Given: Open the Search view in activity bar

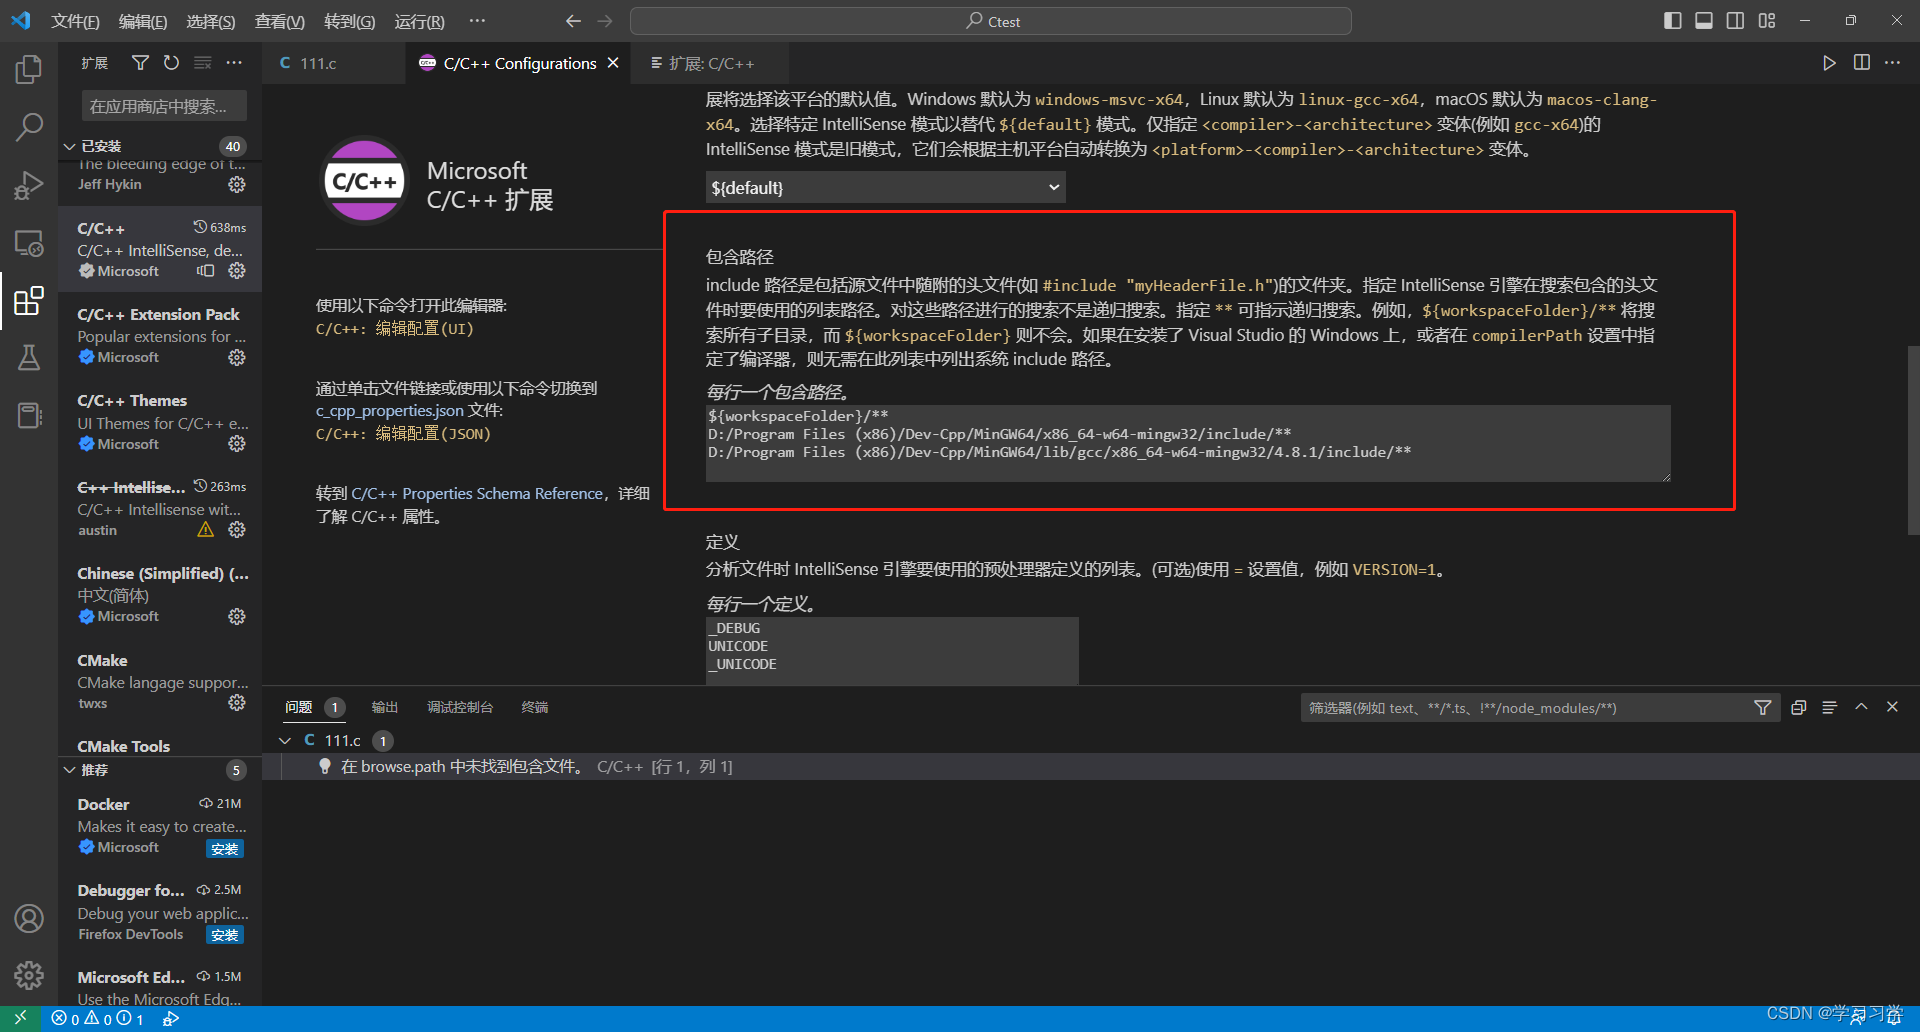Looking at the screenshot, I should pyautogui.click(x=29, y=127).
